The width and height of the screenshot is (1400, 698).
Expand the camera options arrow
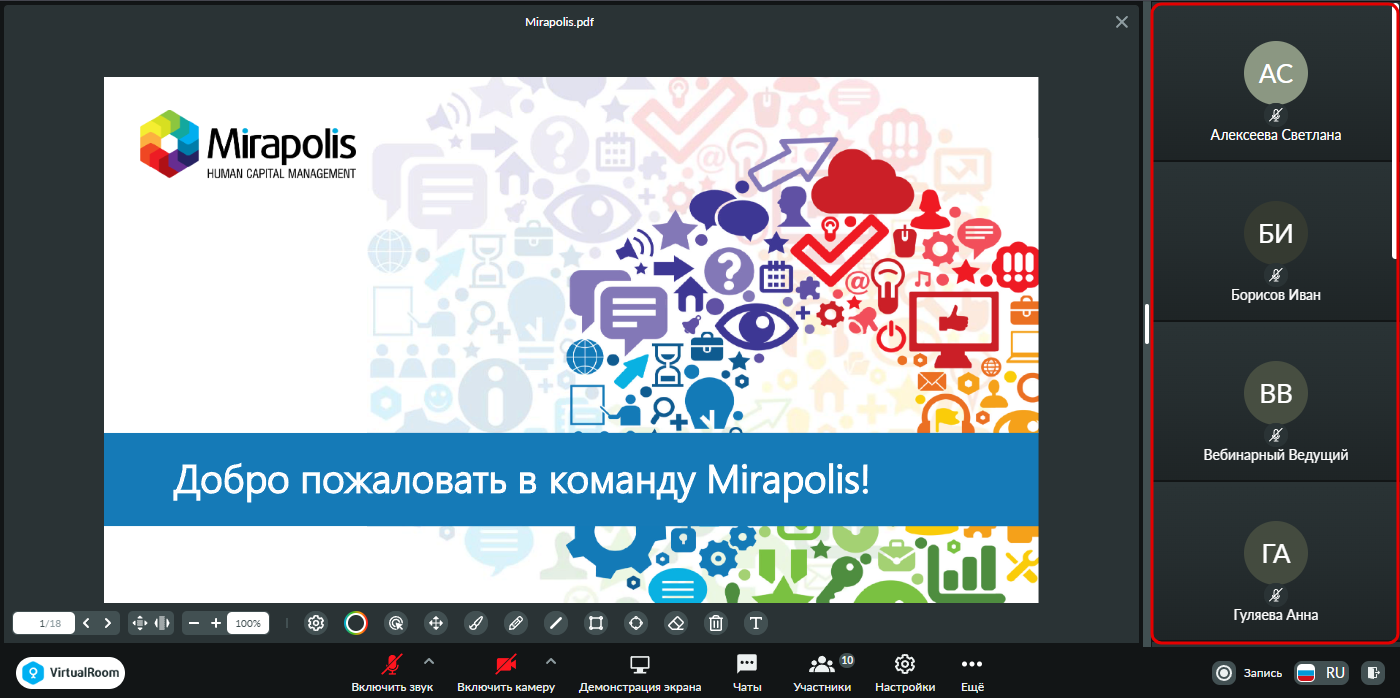(551, 661)
